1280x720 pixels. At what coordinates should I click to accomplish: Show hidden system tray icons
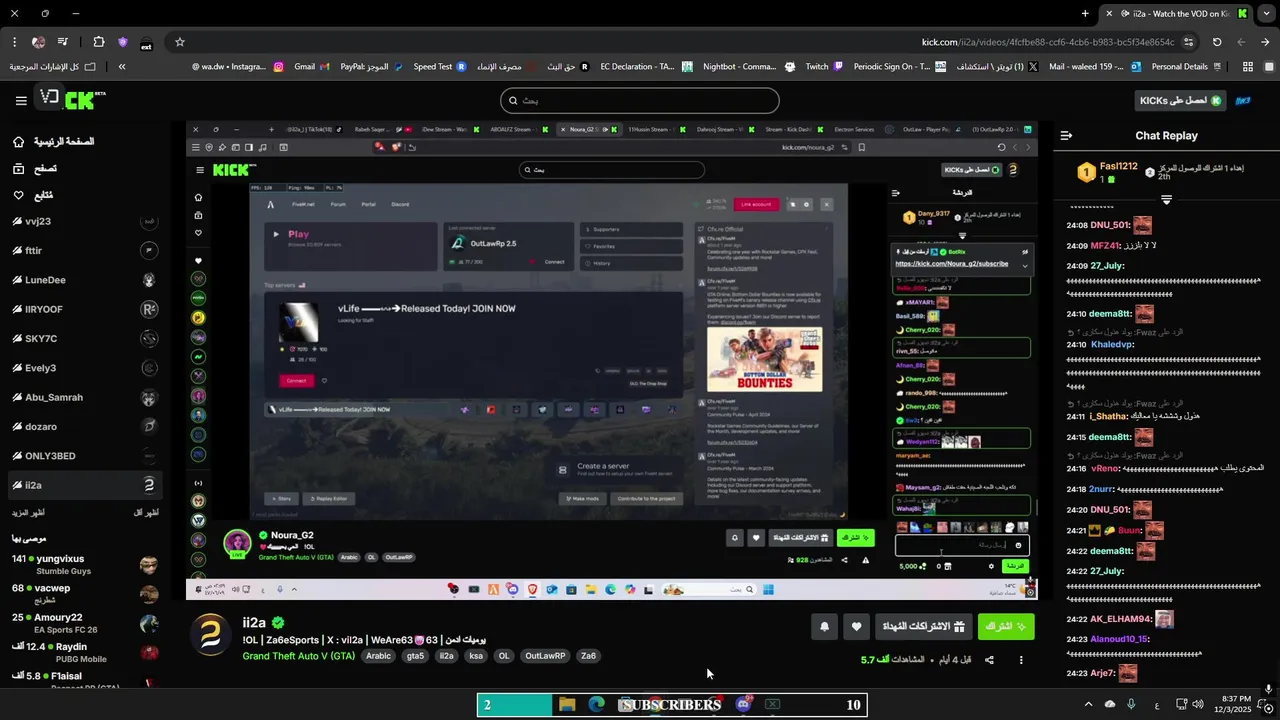pos(1088,705)
